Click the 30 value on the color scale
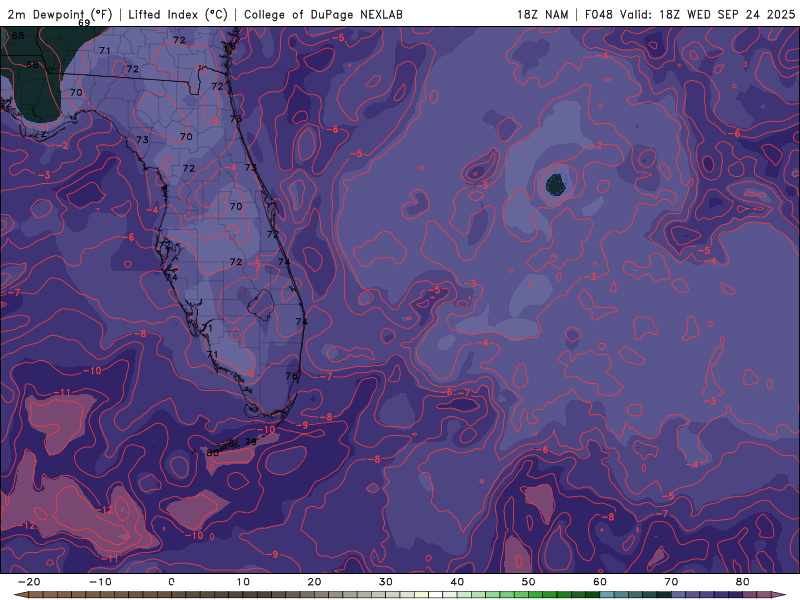The height and width of the screenshot is (600, 800). click(x=386, y=582)
